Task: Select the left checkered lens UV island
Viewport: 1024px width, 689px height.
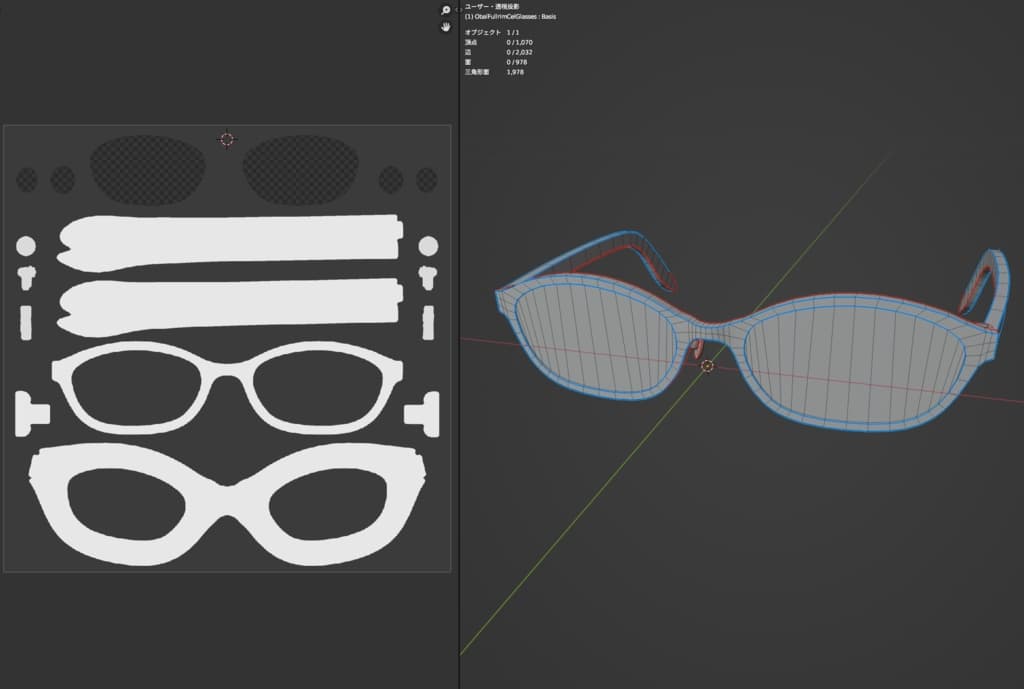Action: (148, 169)
